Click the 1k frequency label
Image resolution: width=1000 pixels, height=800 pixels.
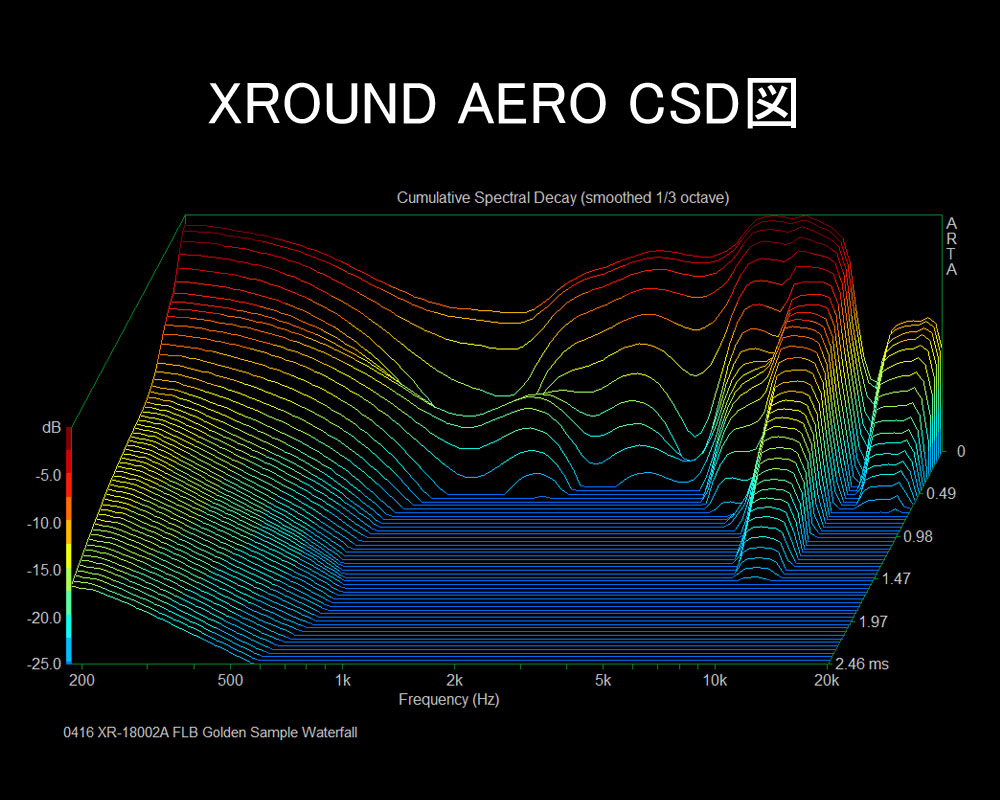343,680
